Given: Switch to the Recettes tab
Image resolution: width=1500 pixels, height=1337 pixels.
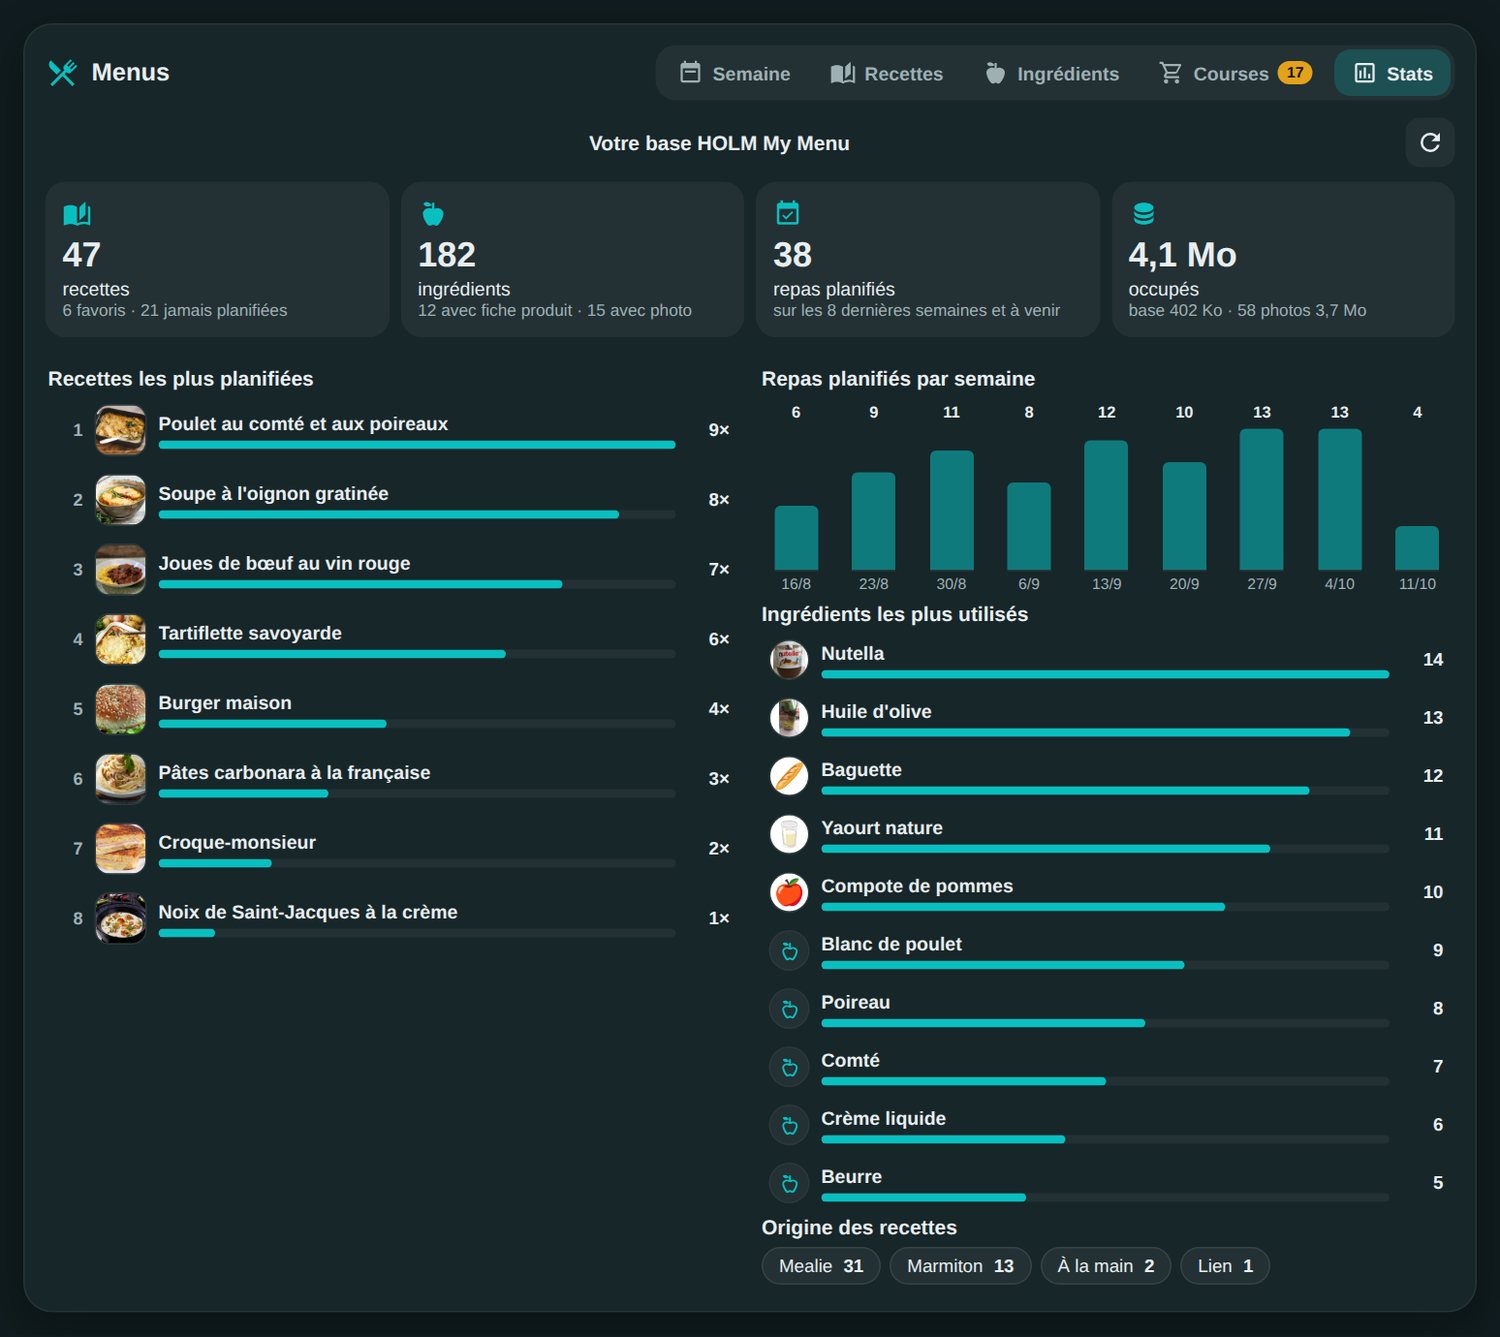Looking at the screenshot, I should 887,73.
